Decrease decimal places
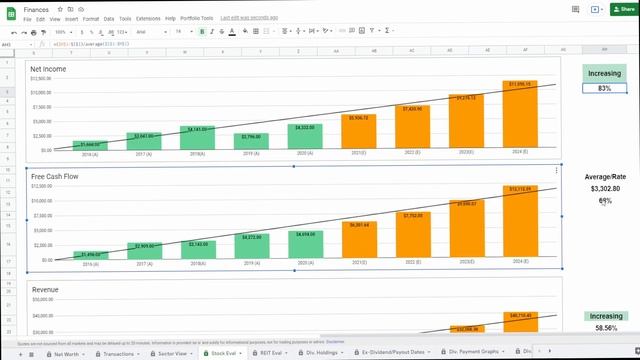This screenshot has height=360, width=640. (101, 32)
